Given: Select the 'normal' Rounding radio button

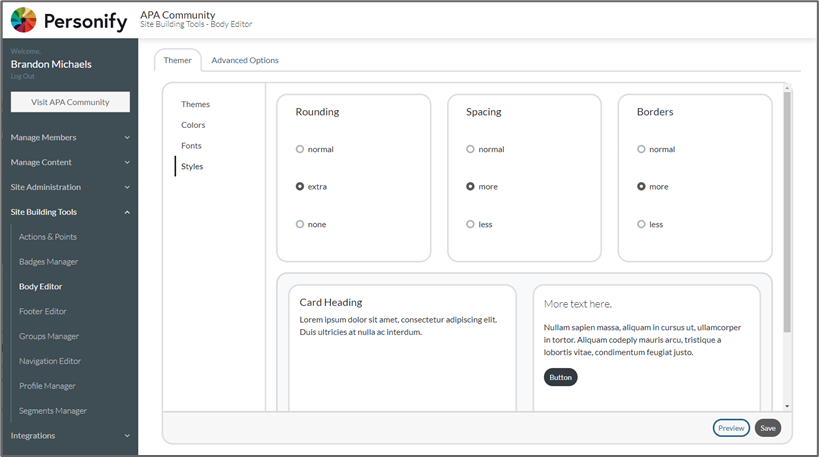Looking at the screenshot, I should (300, 149).
